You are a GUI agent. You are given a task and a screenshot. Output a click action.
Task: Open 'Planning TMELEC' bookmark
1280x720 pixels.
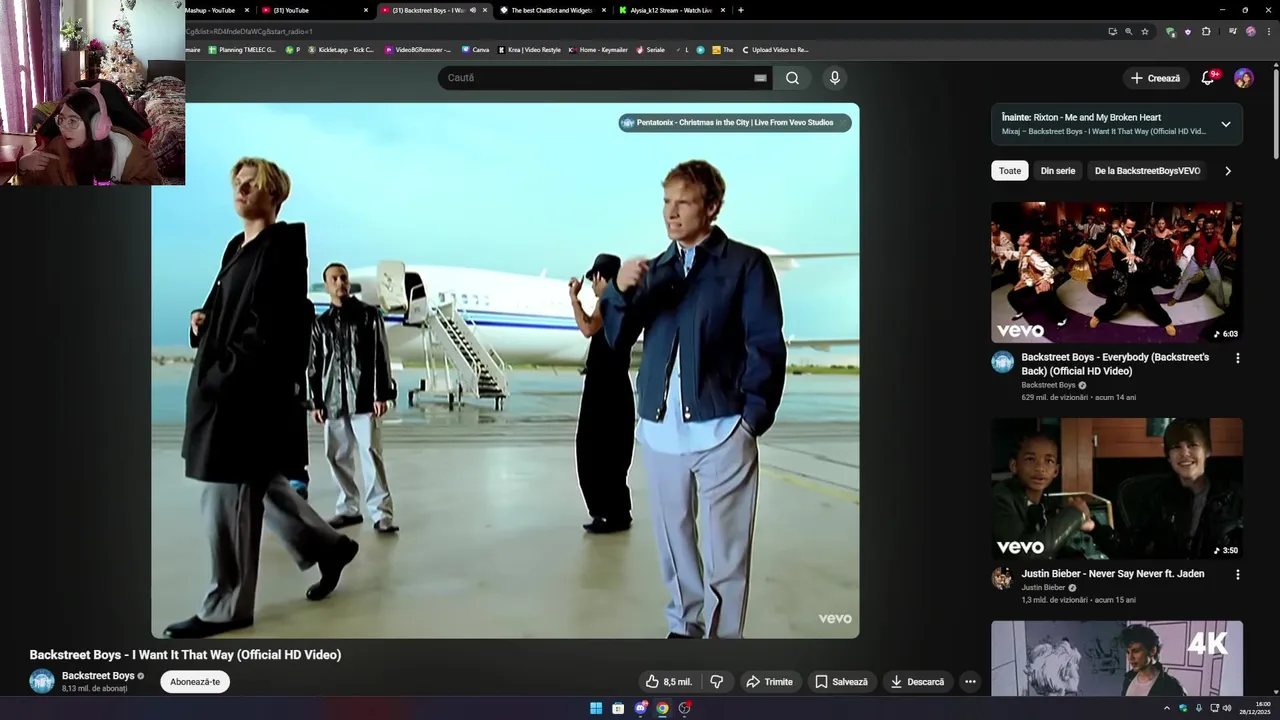[241, 49]
